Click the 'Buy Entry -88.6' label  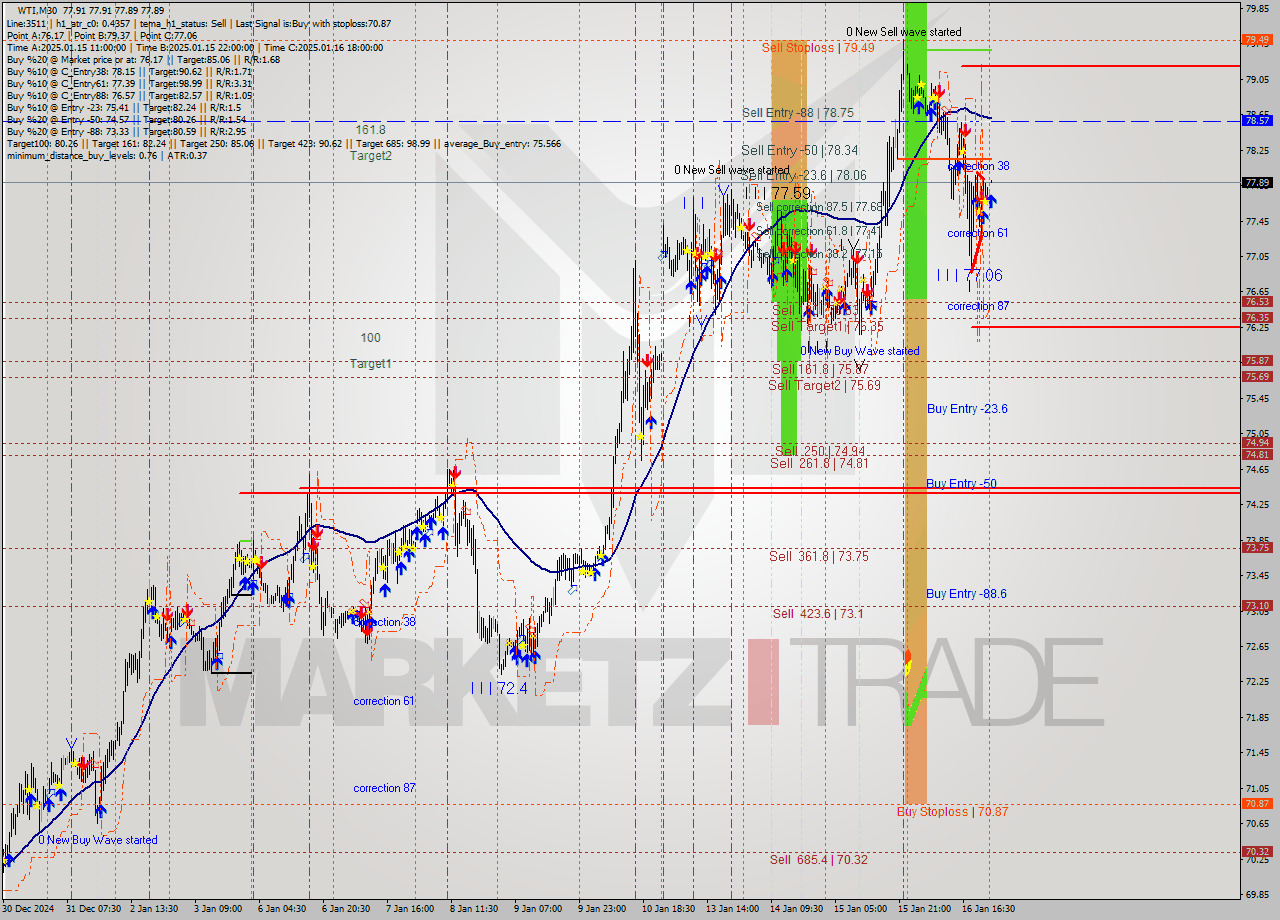966,593
